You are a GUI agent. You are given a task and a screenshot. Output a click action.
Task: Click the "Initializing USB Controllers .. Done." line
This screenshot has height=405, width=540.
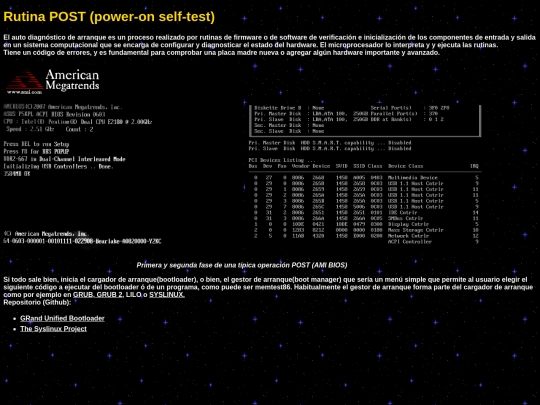click(59, 166)
